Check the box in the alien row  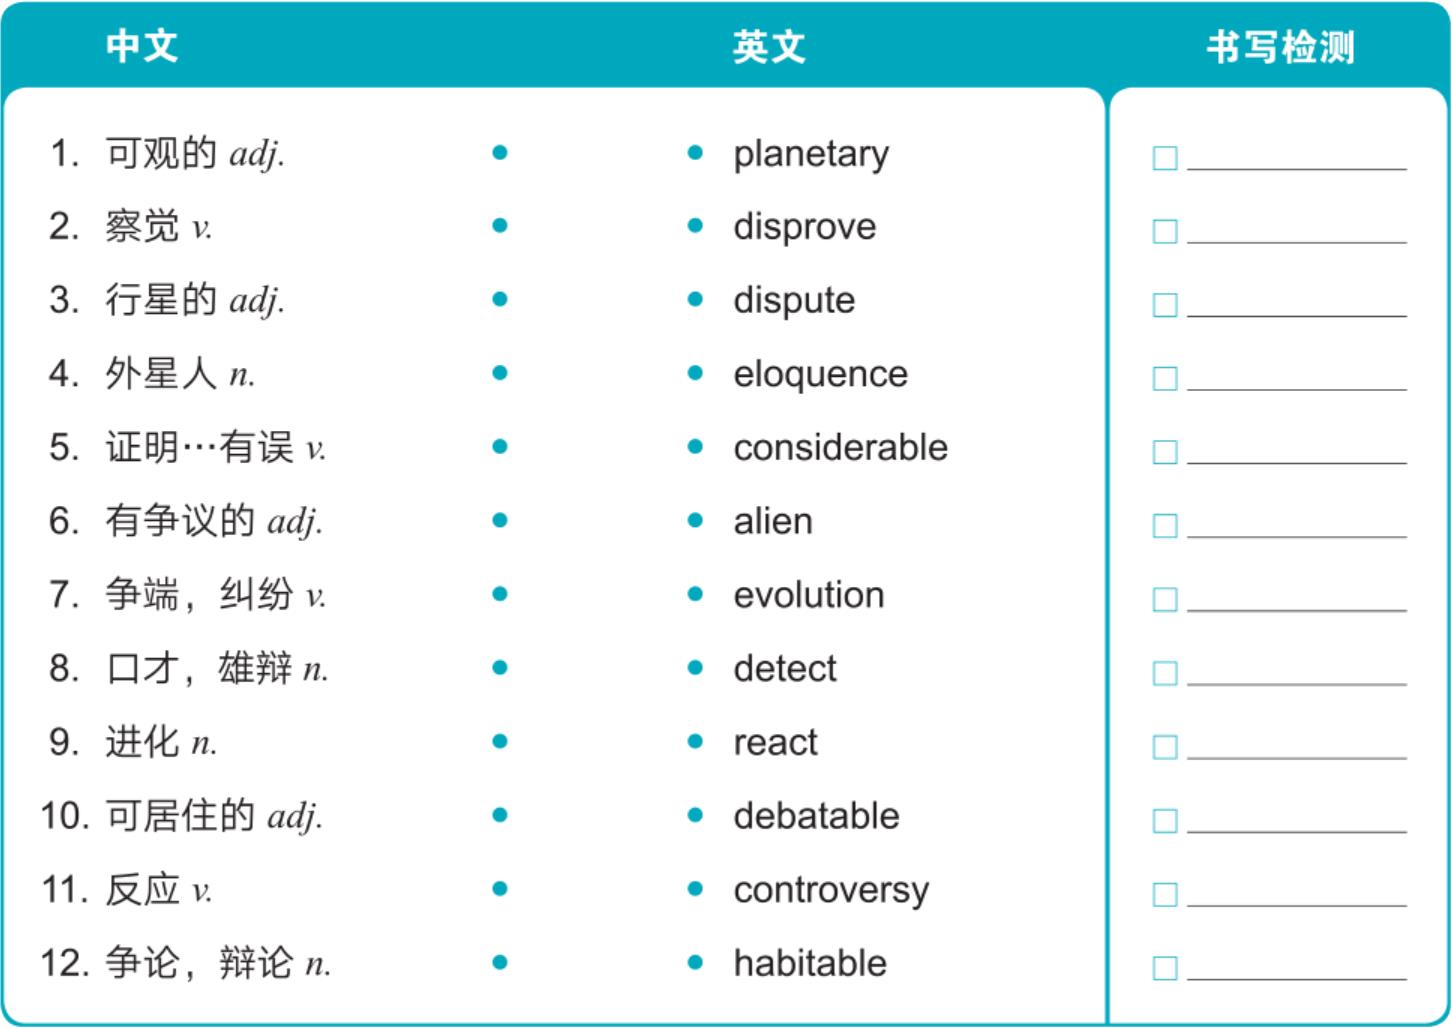pos(1165,526)
